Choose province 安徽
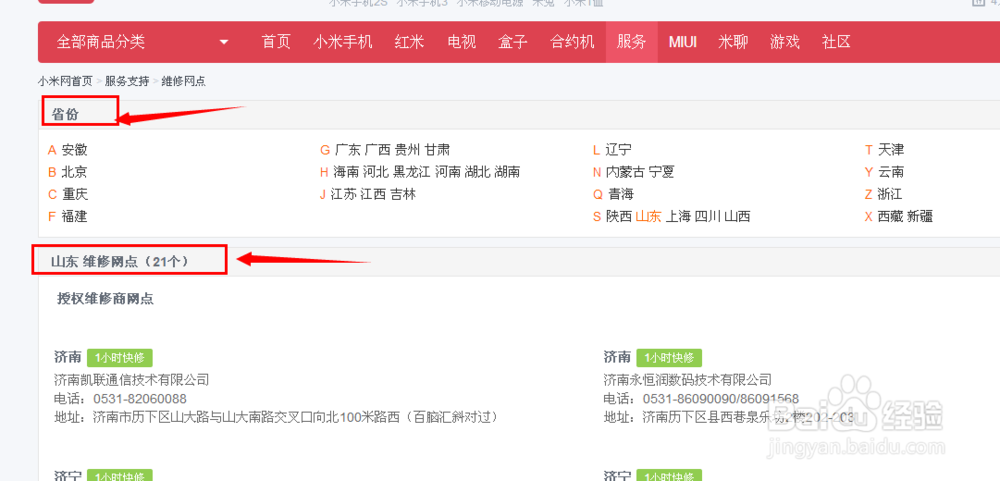Viewport: 1000px width, 481px height. (75, 150)
